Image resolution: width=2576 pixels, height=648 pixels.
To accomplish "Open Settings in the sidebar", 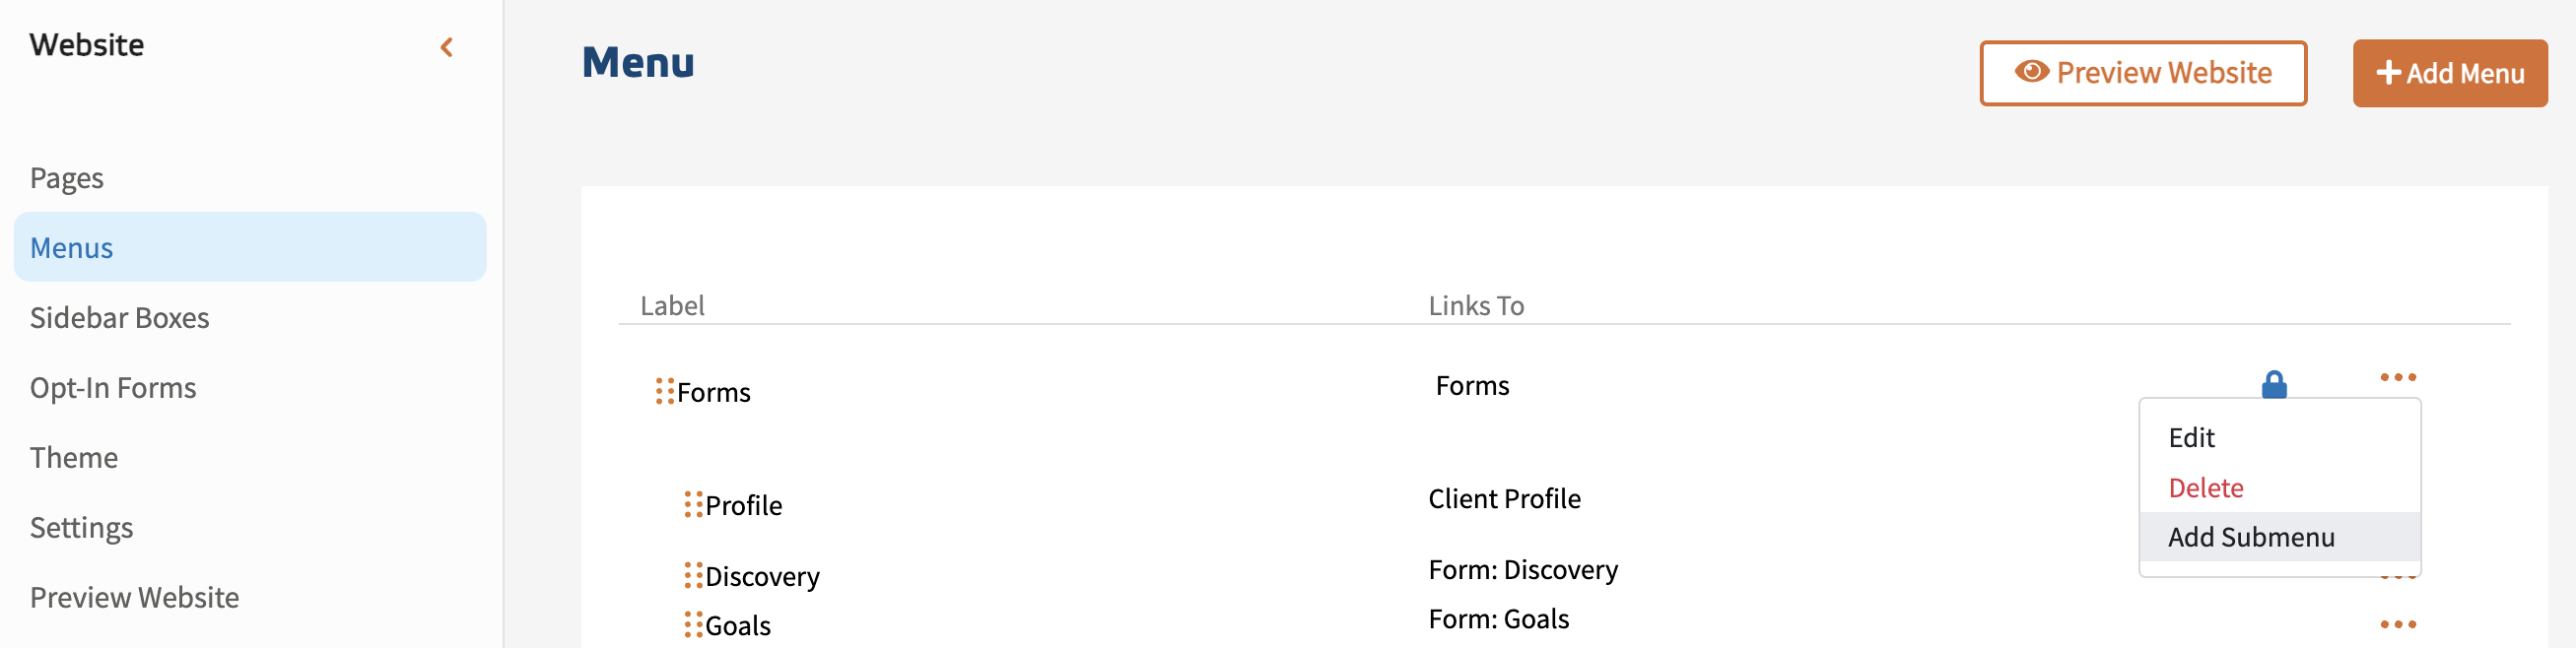I will click(82, 528).
